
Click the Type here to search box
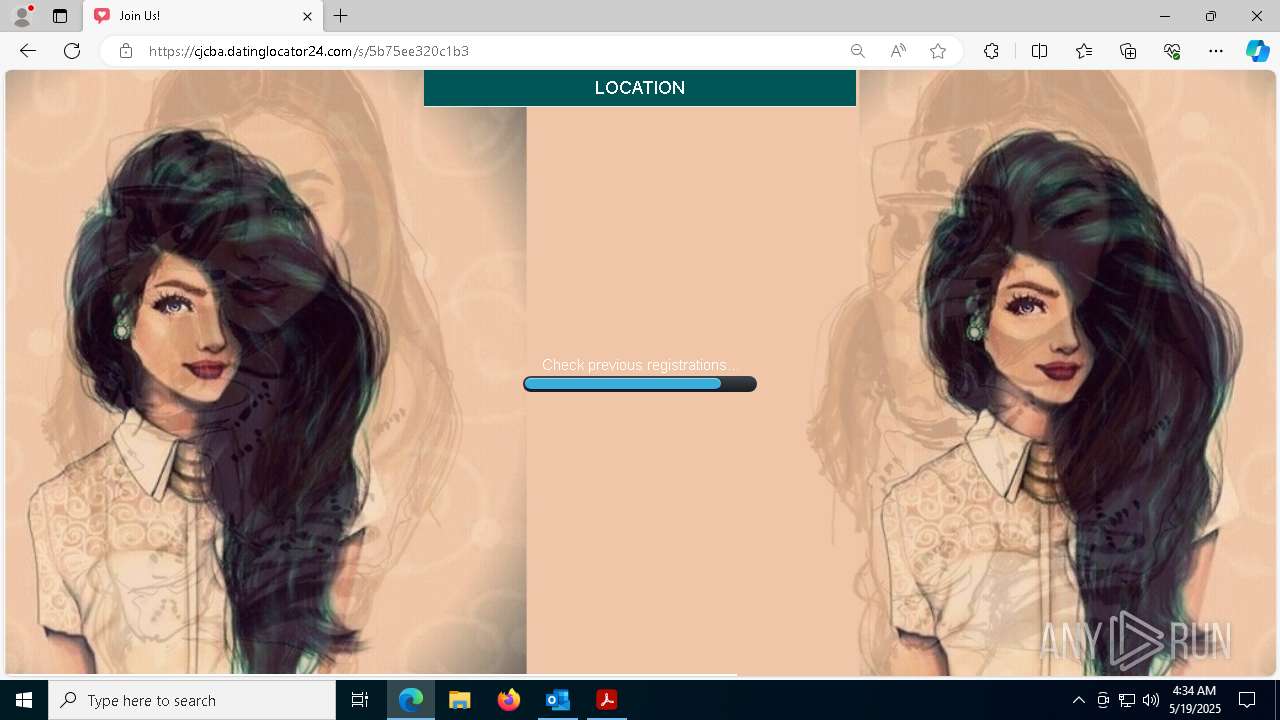pos(192,700)
